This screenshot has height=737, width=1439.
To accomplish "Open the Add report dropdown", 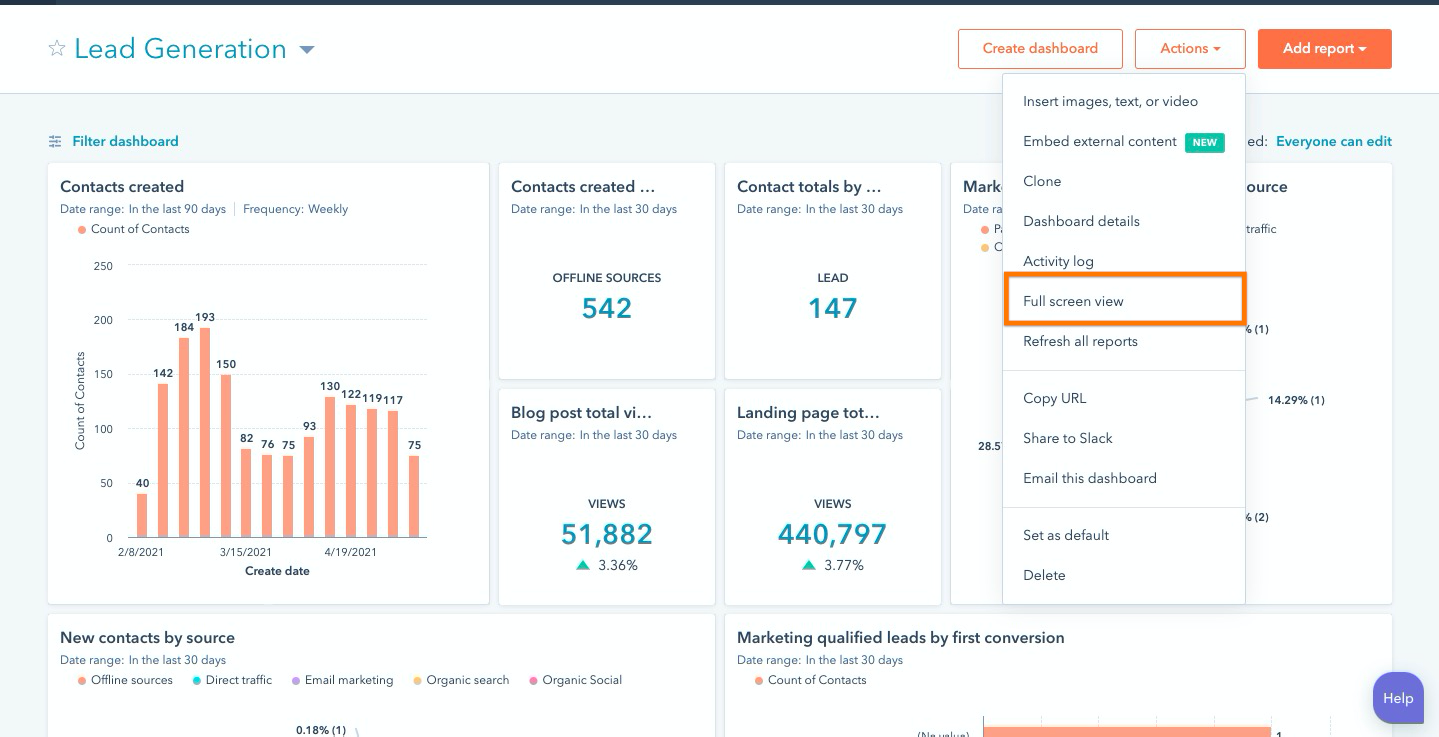I will coord(1324,48).
